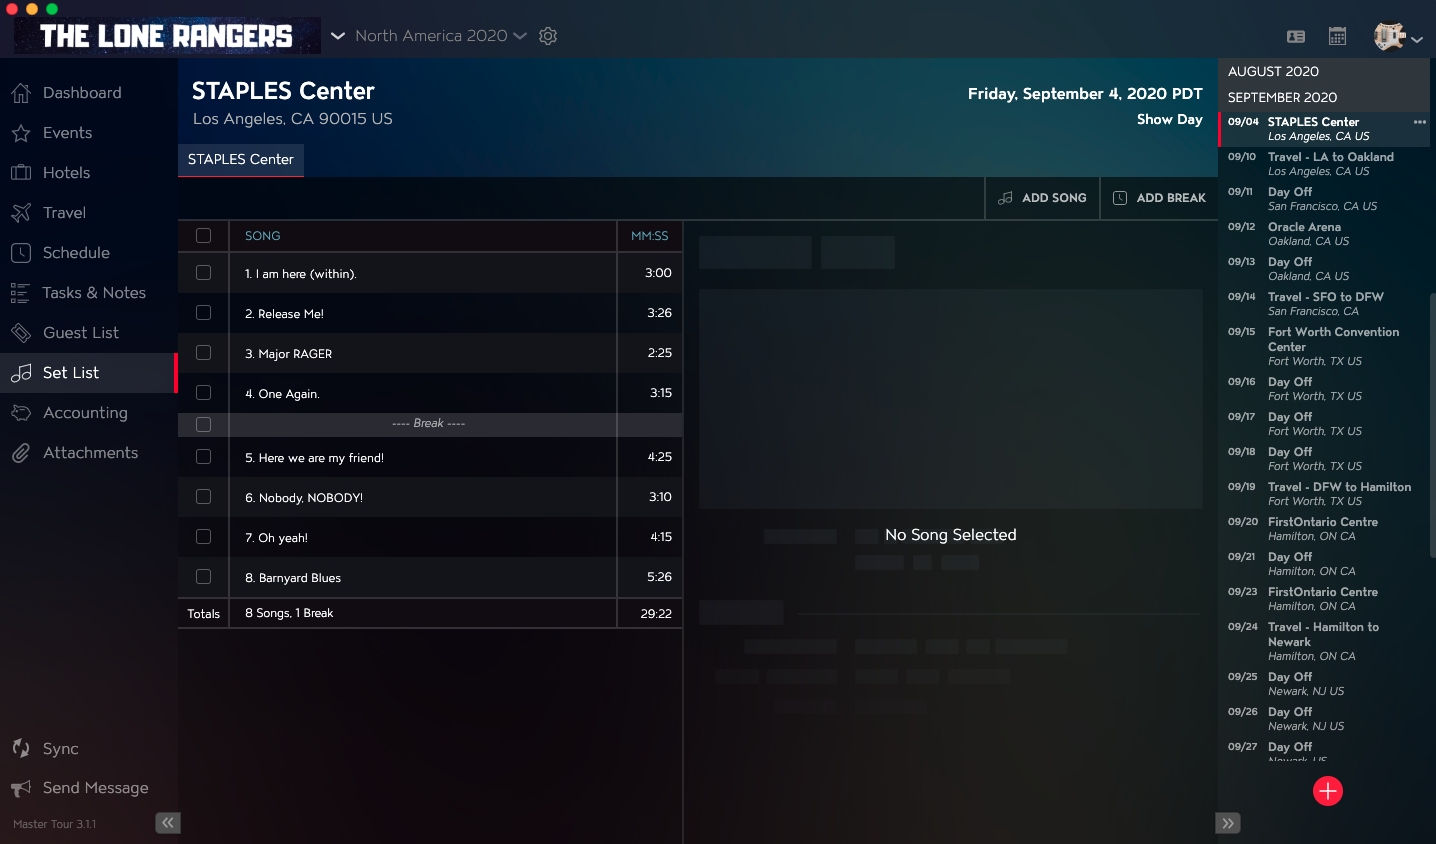Select 09/20 FirstOntario Centre day
1436x844 pixels.
tap(1324, 529)
